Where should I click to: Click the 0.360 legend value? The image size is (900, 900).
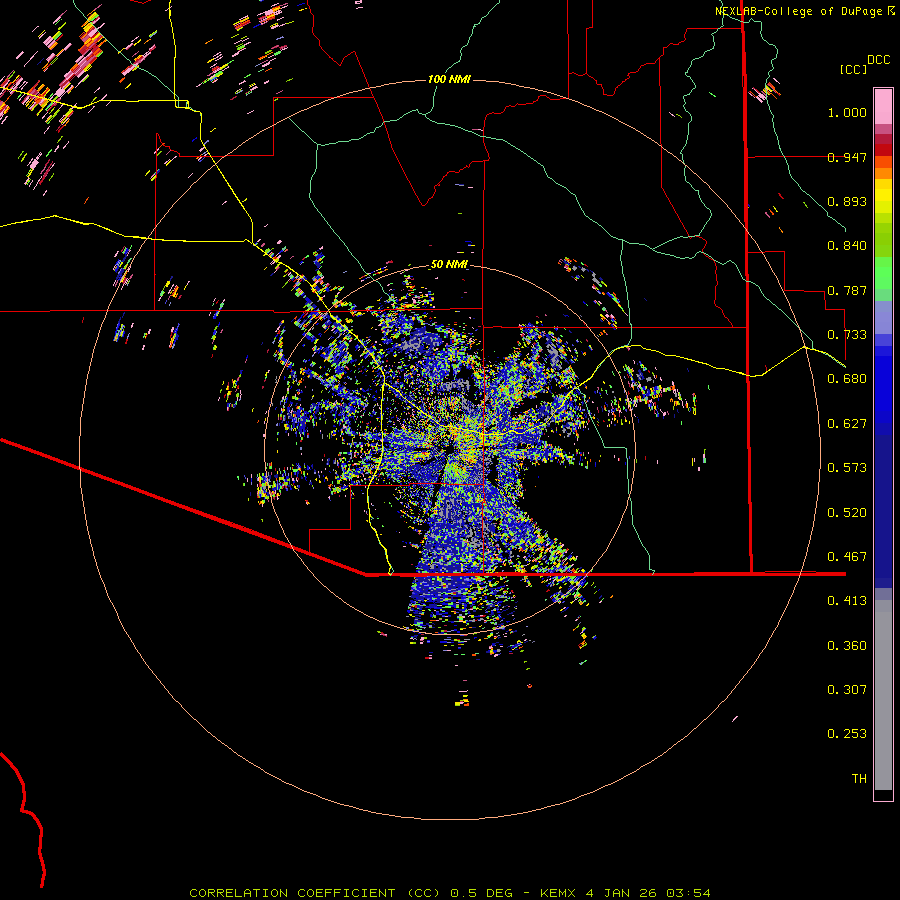pos(847,646)
